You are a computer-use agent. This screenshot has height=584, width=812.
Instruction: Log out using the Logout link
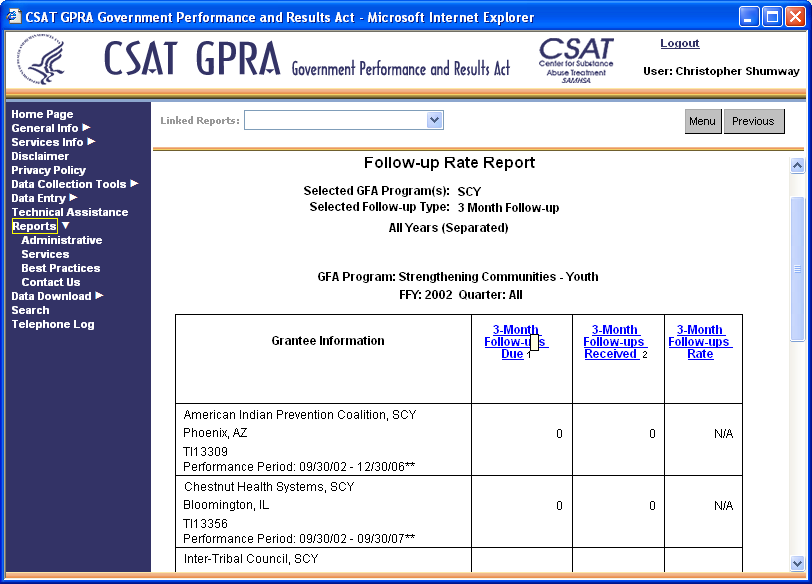[679, 43]
